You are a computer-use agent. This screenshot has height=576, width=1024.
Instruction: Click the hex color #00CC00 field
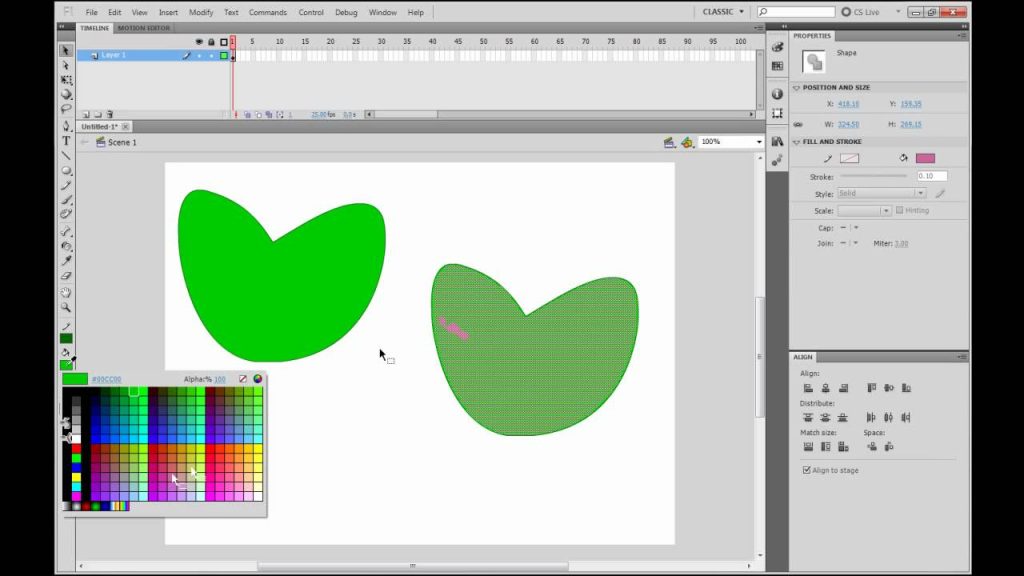(106, 379)
